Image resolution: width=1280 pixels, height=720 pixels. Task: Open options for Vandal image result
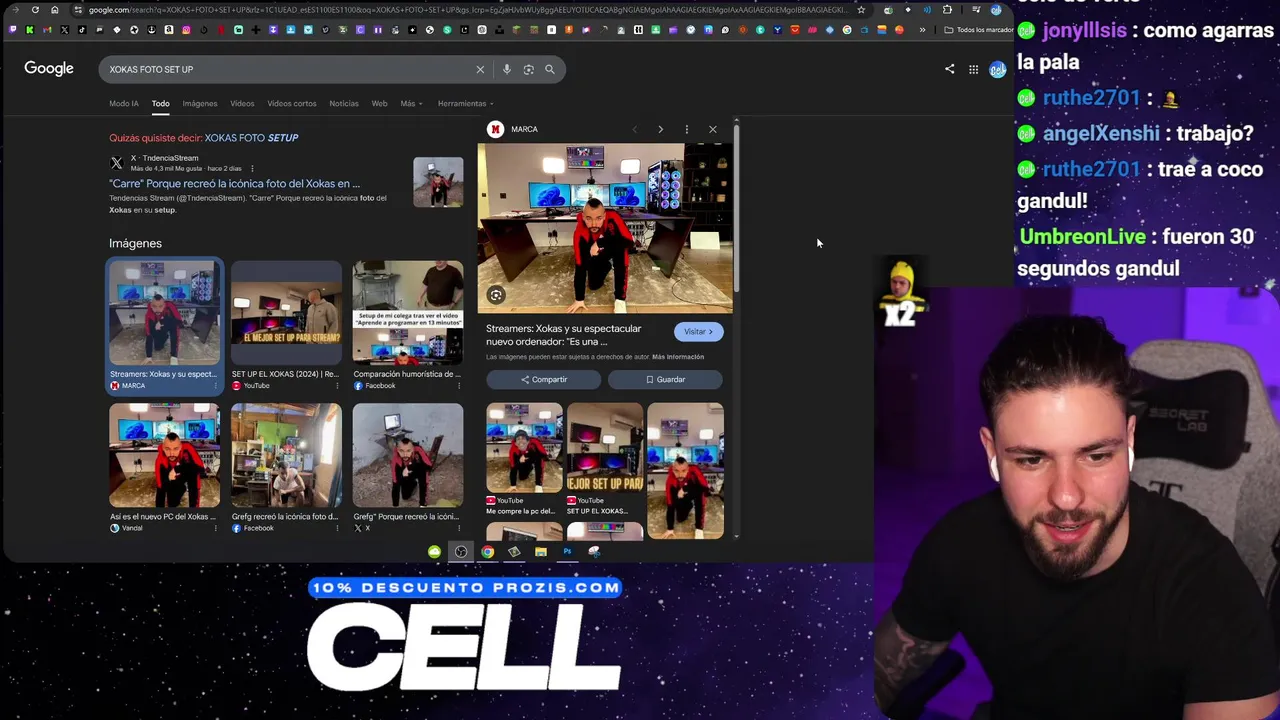215,528
